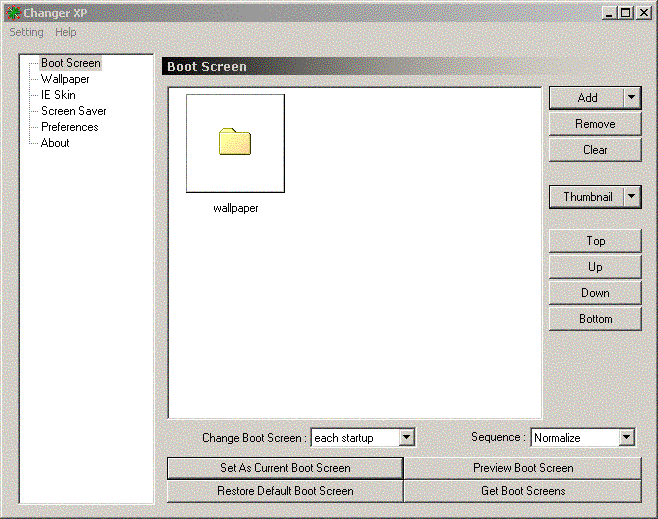
Task: Remove the selected boot screen
Action: pos(595,124)
